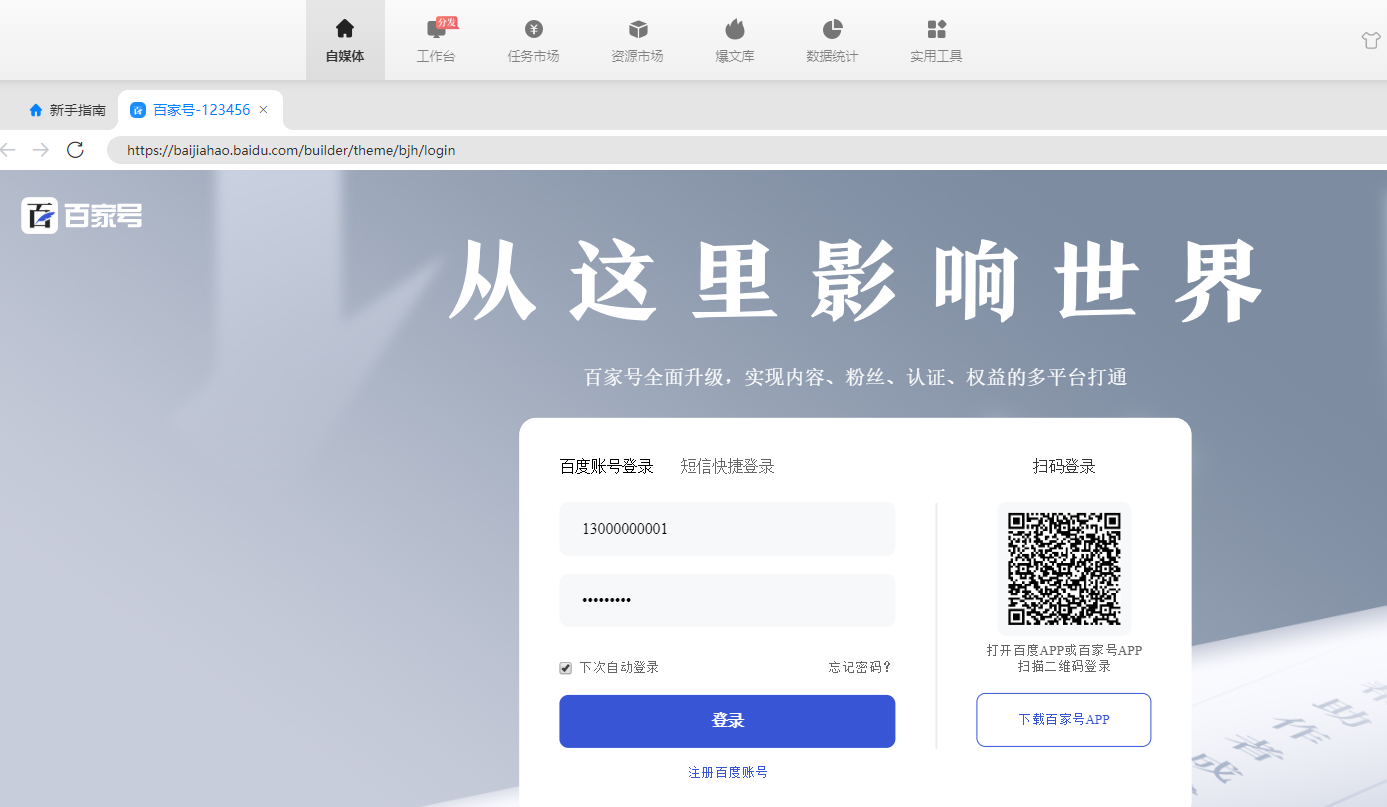
Task: Open the 忘记密码? link
Action: coord(859,667)
